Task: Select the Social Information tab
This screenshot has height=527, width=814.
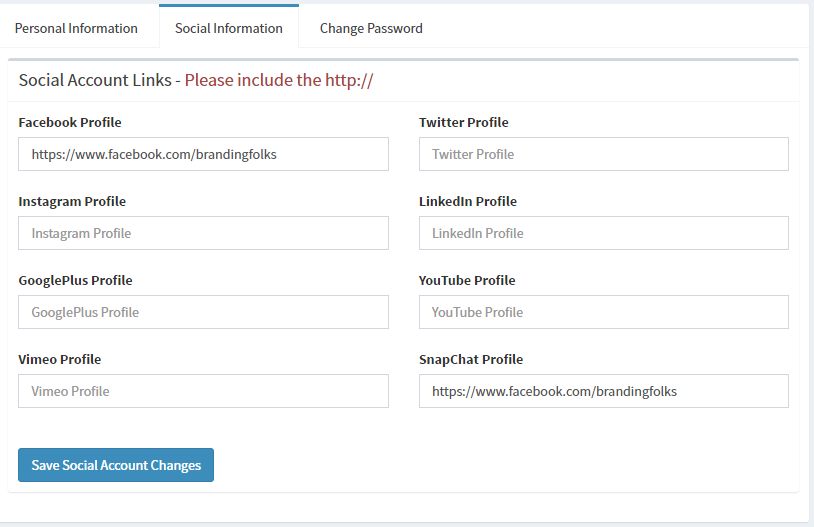Action: [x=229, y=28]
